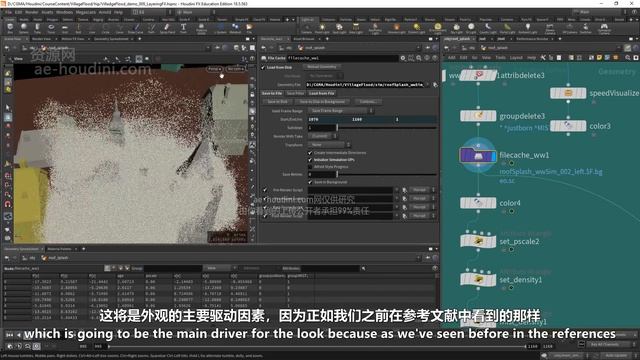Adjust the Substeps slider

[387, 128]
